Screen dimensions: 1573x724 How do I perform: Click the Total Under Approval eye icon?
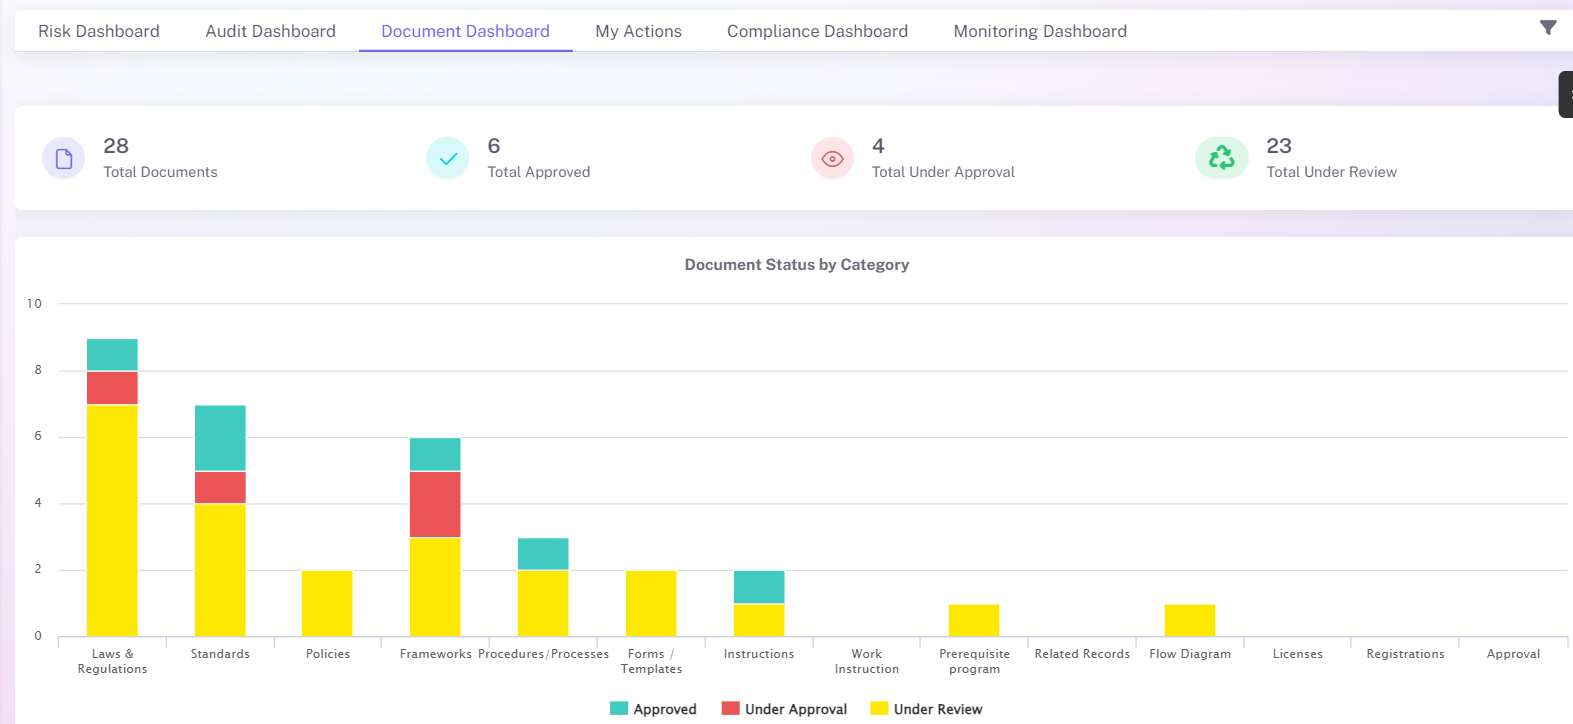coord(832,159)
